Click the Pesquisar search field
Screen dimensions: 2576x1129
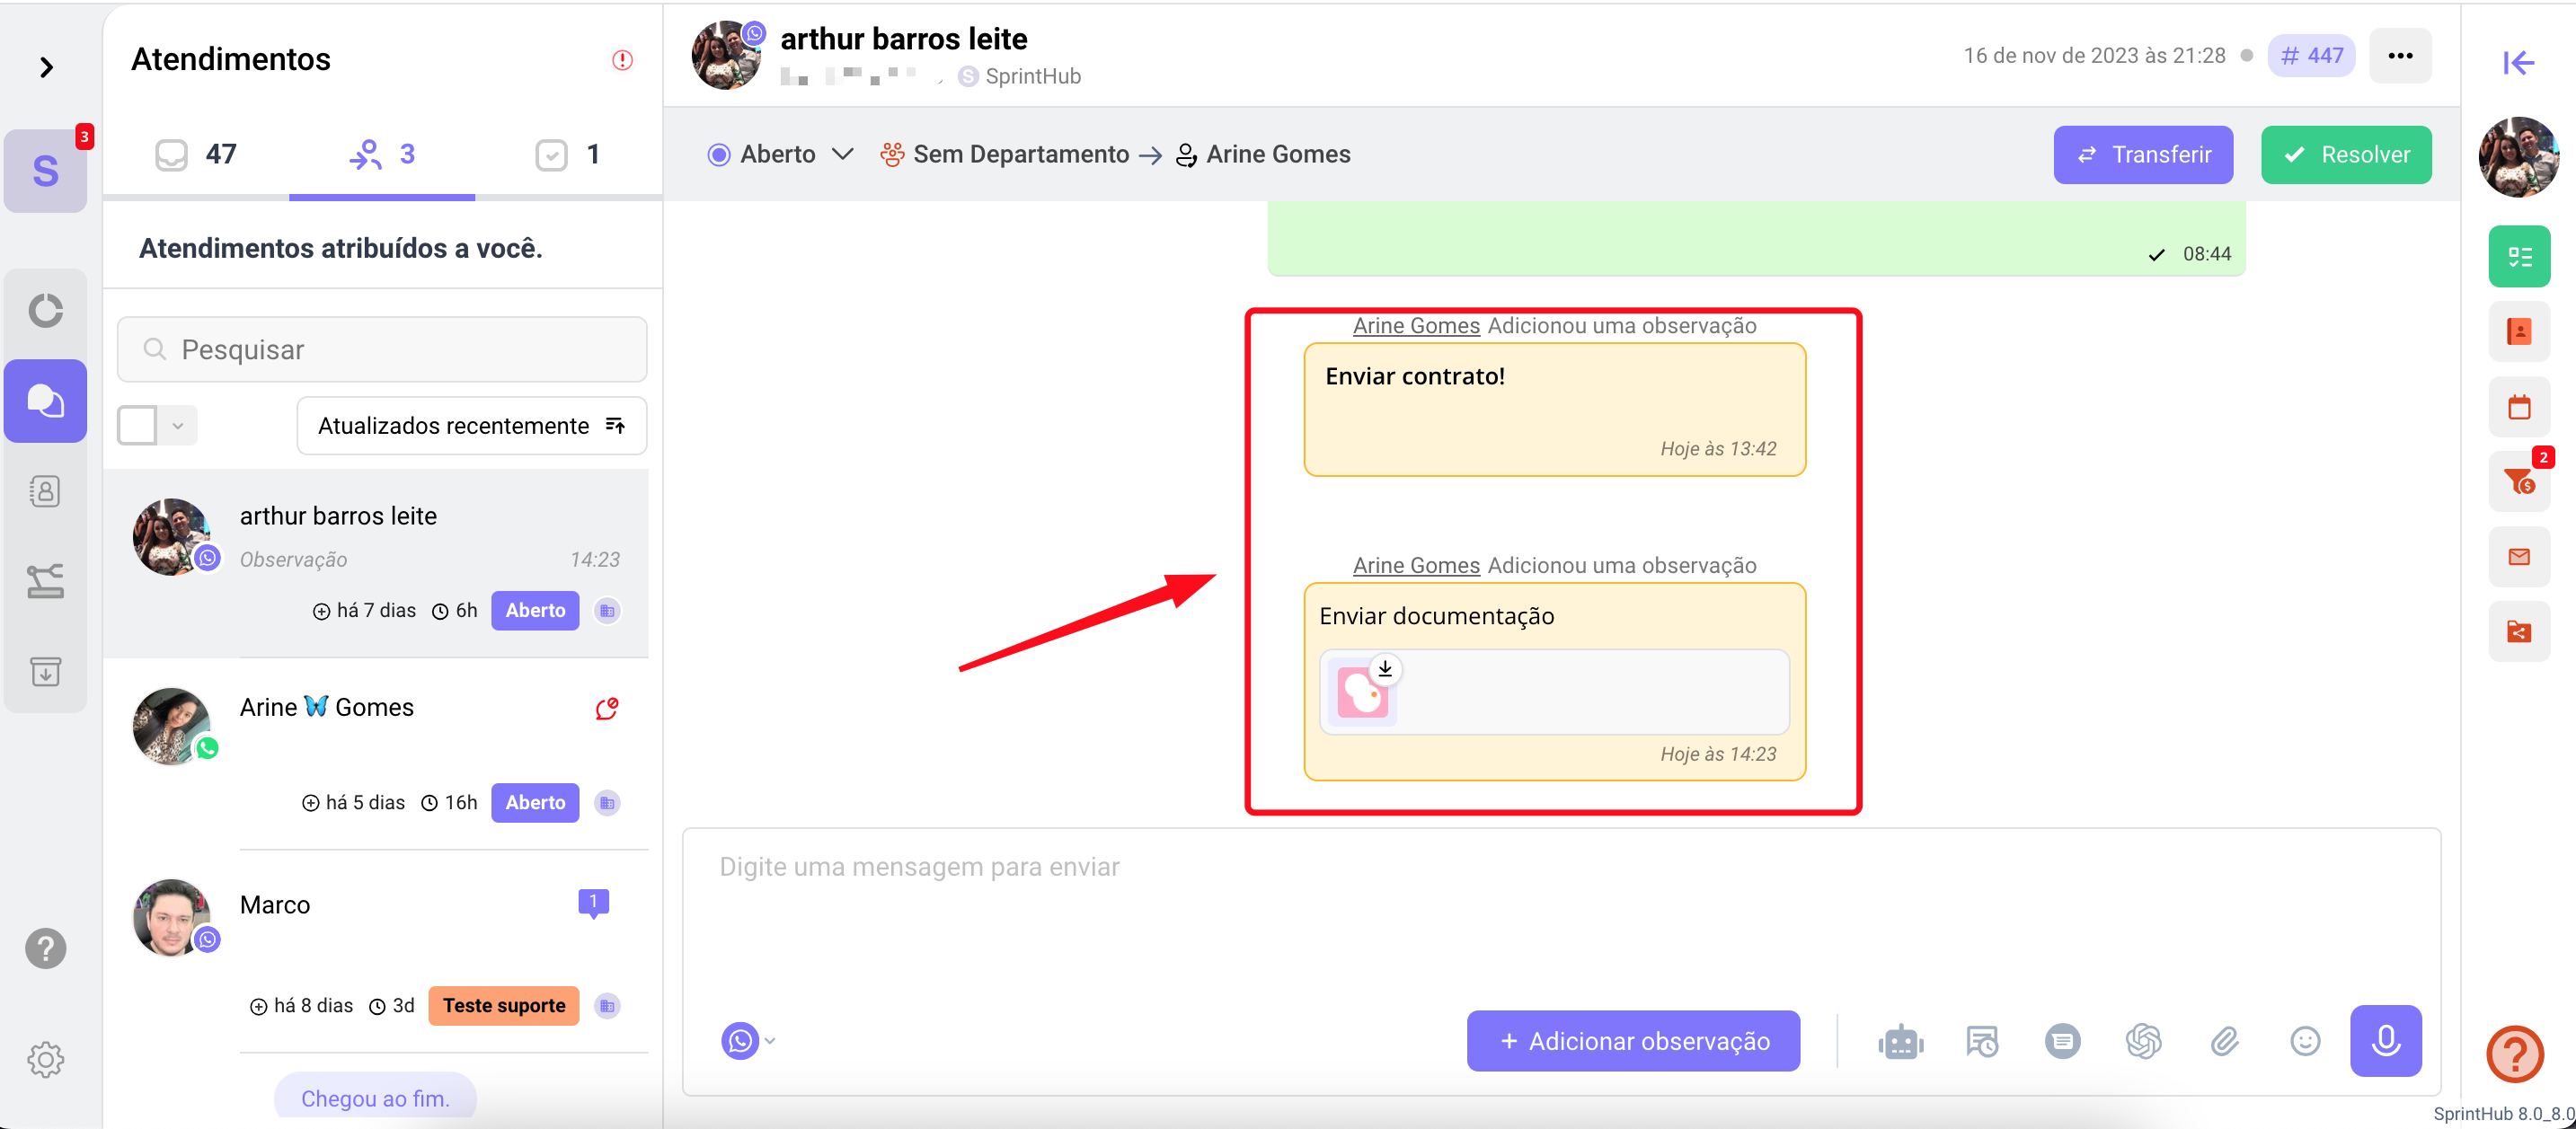tap(382, 349)
